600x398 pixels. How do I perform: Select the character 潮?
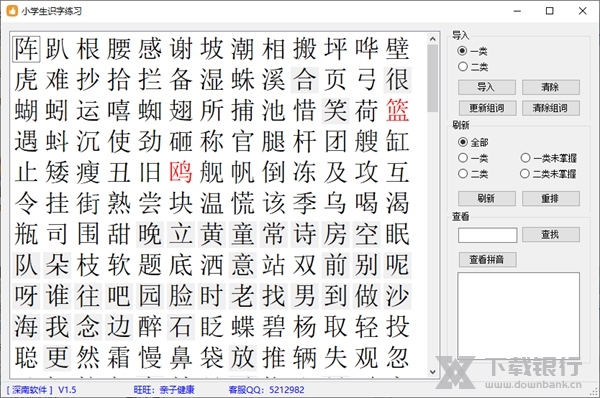click(243, 49)
